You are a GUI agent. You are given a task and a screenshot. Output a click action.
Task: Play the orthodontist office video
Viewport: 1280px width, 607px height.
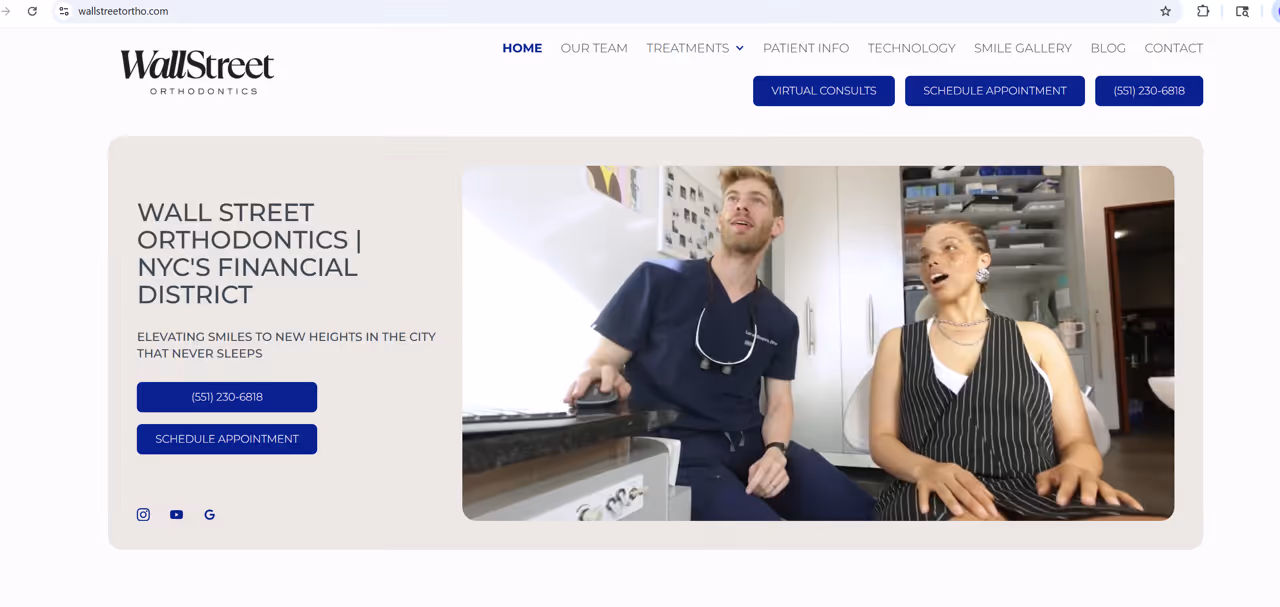[x=817, y=342]
